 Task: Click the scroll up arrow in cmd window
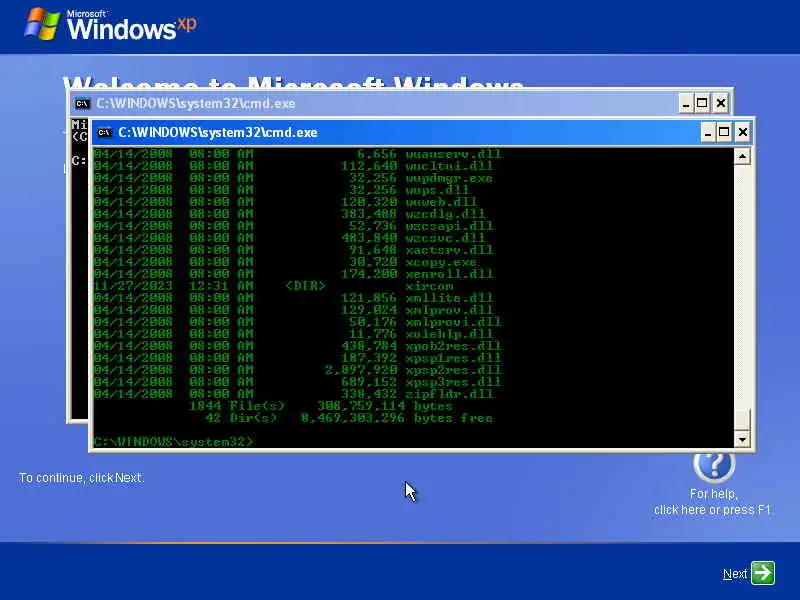(x=742, y=156)
